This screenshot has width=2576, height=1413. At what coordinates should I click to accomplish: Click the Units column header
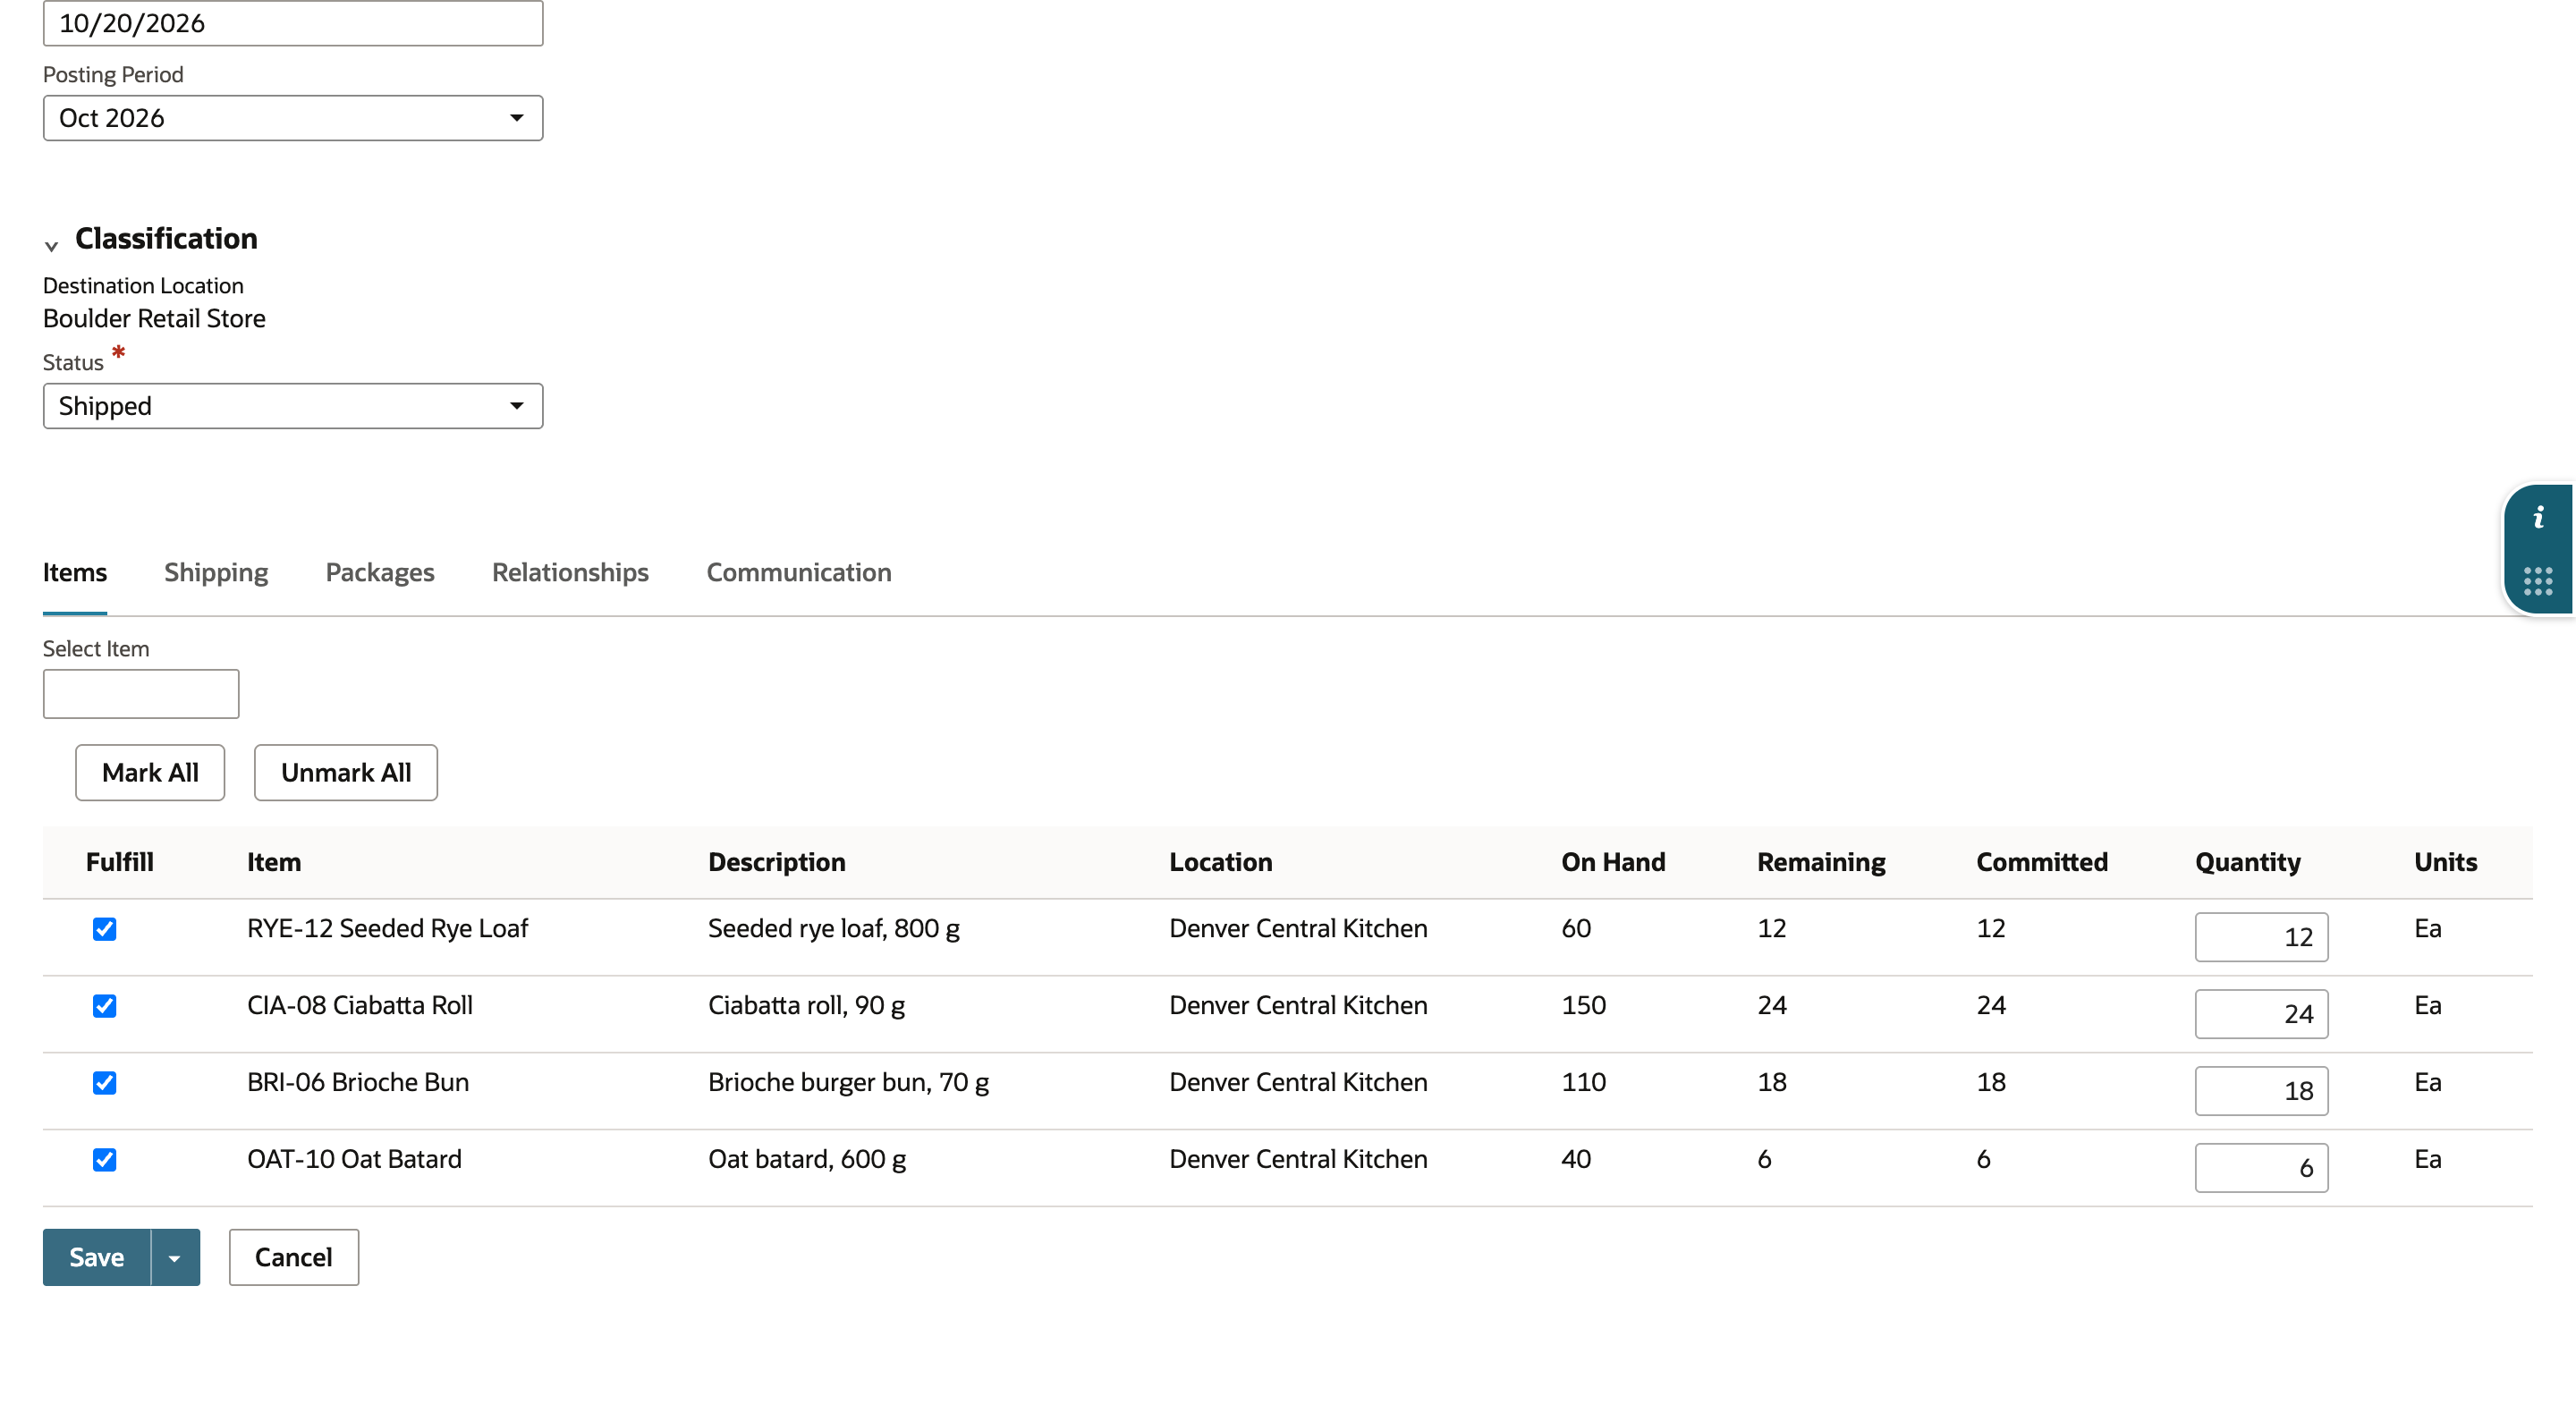pyautogui.click(x=2445, y=863)
